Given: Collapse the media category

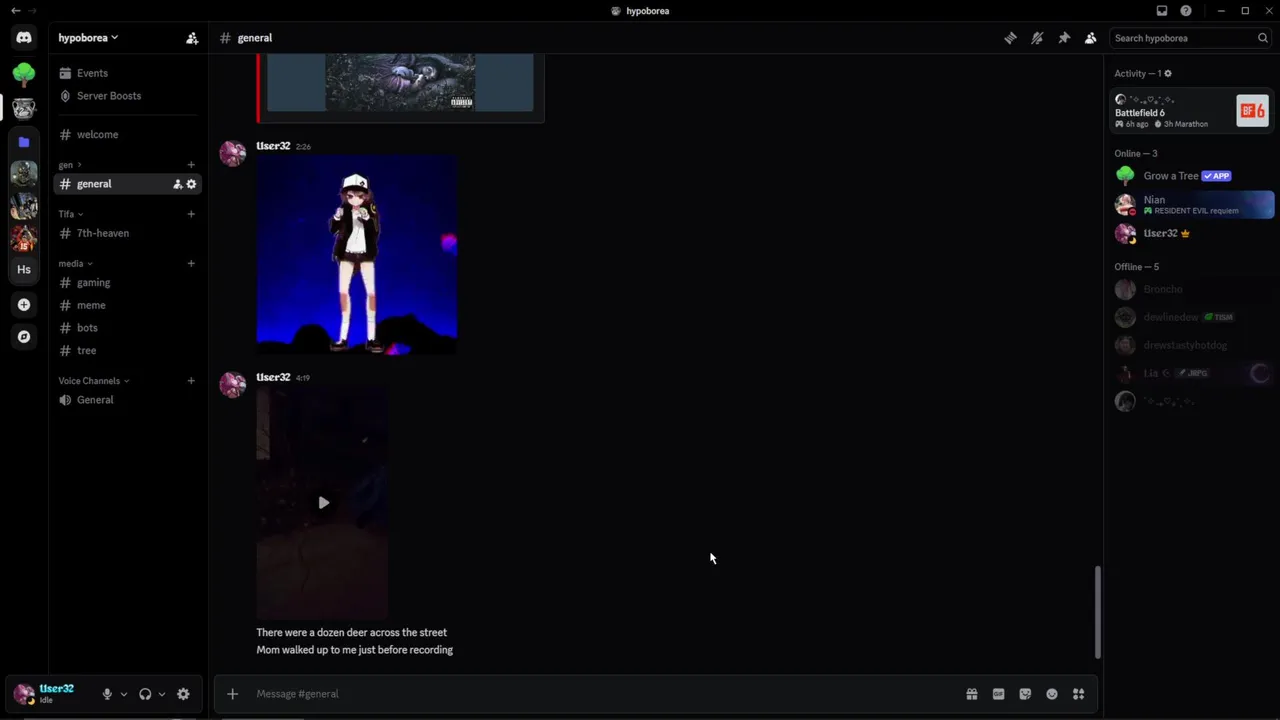Looking at the screenshot, I should (x=75, y=264).
